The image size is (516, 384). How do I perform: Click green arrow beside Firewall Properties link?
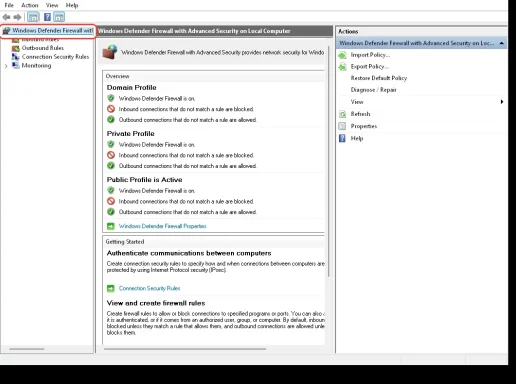click(111, 226)
